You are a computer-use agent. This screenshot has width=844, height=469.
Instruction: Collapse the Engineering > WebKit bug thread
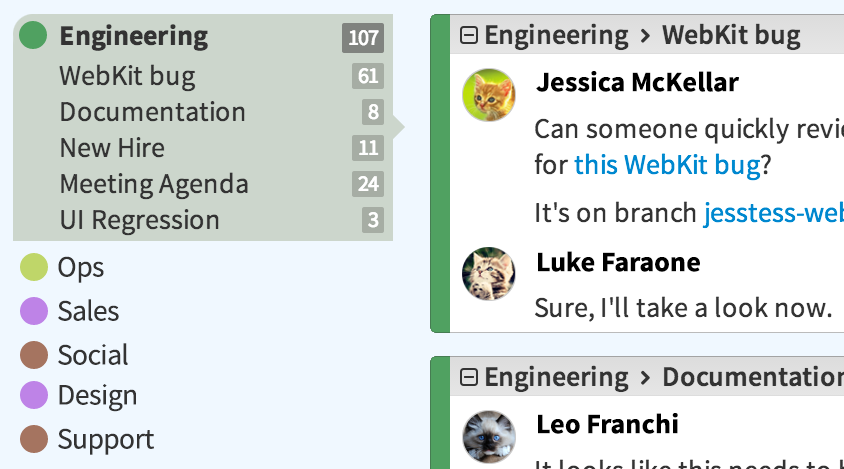coord(469,37)
